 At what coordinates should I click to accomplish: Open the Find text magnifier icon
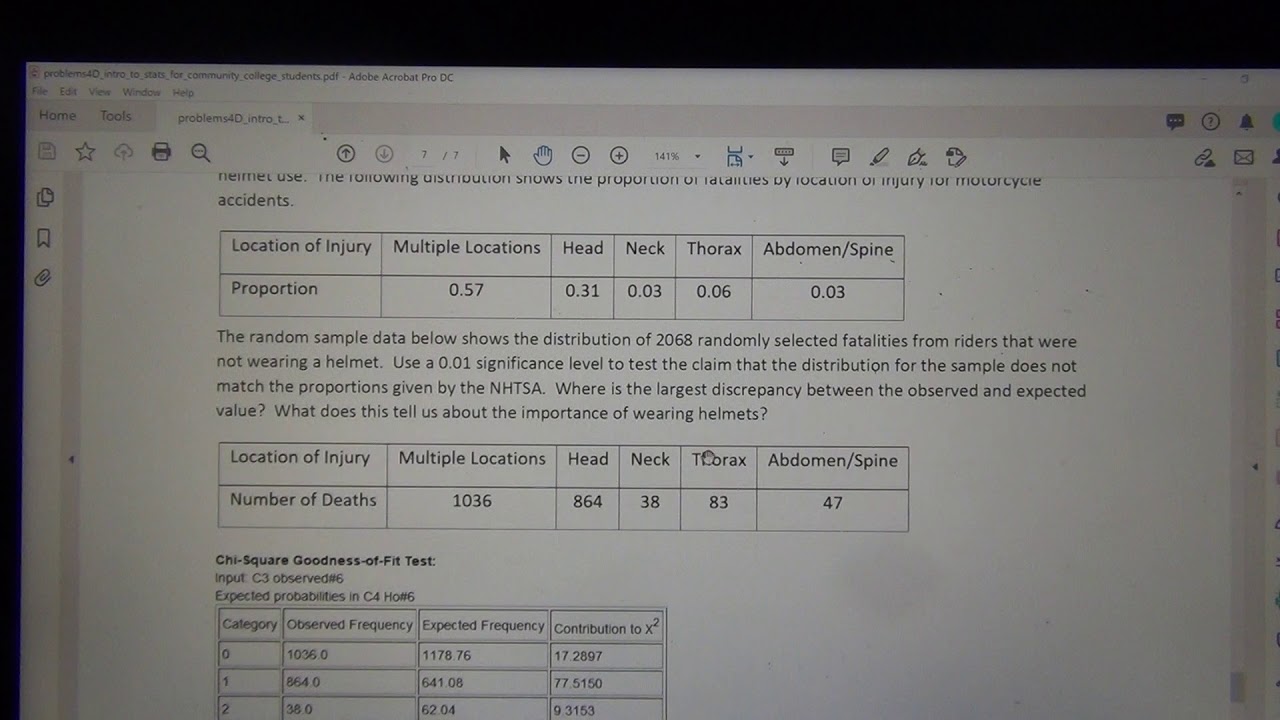click(200, 153)
